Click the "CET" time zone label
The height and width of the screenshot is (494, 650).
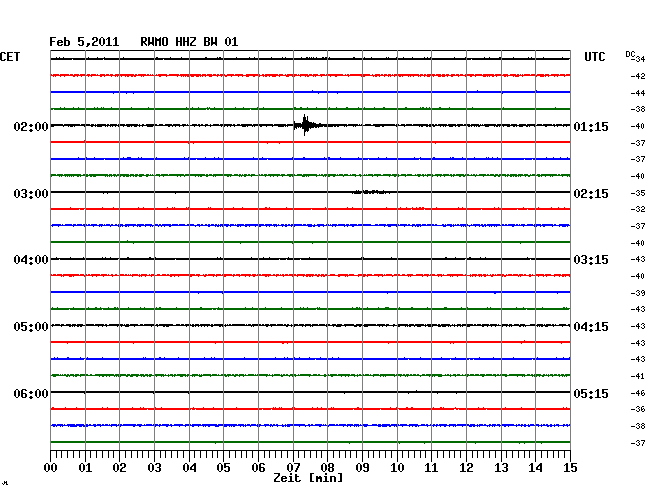pos(10,57)
